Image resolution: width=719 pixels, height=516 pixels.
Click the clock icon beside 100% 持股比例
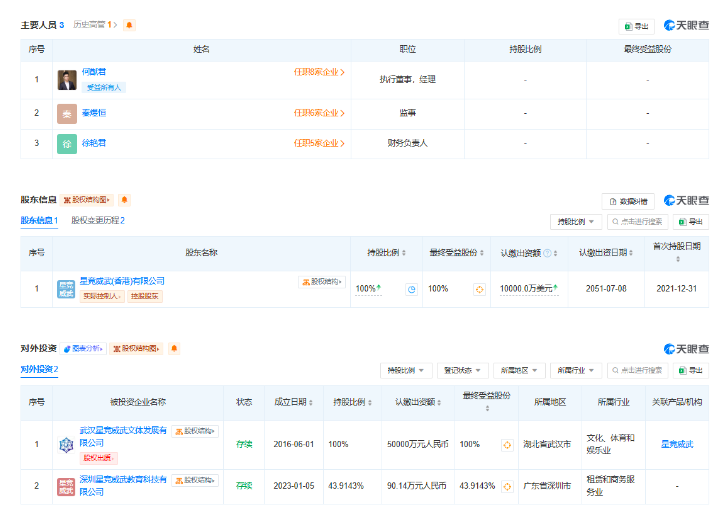411,289
